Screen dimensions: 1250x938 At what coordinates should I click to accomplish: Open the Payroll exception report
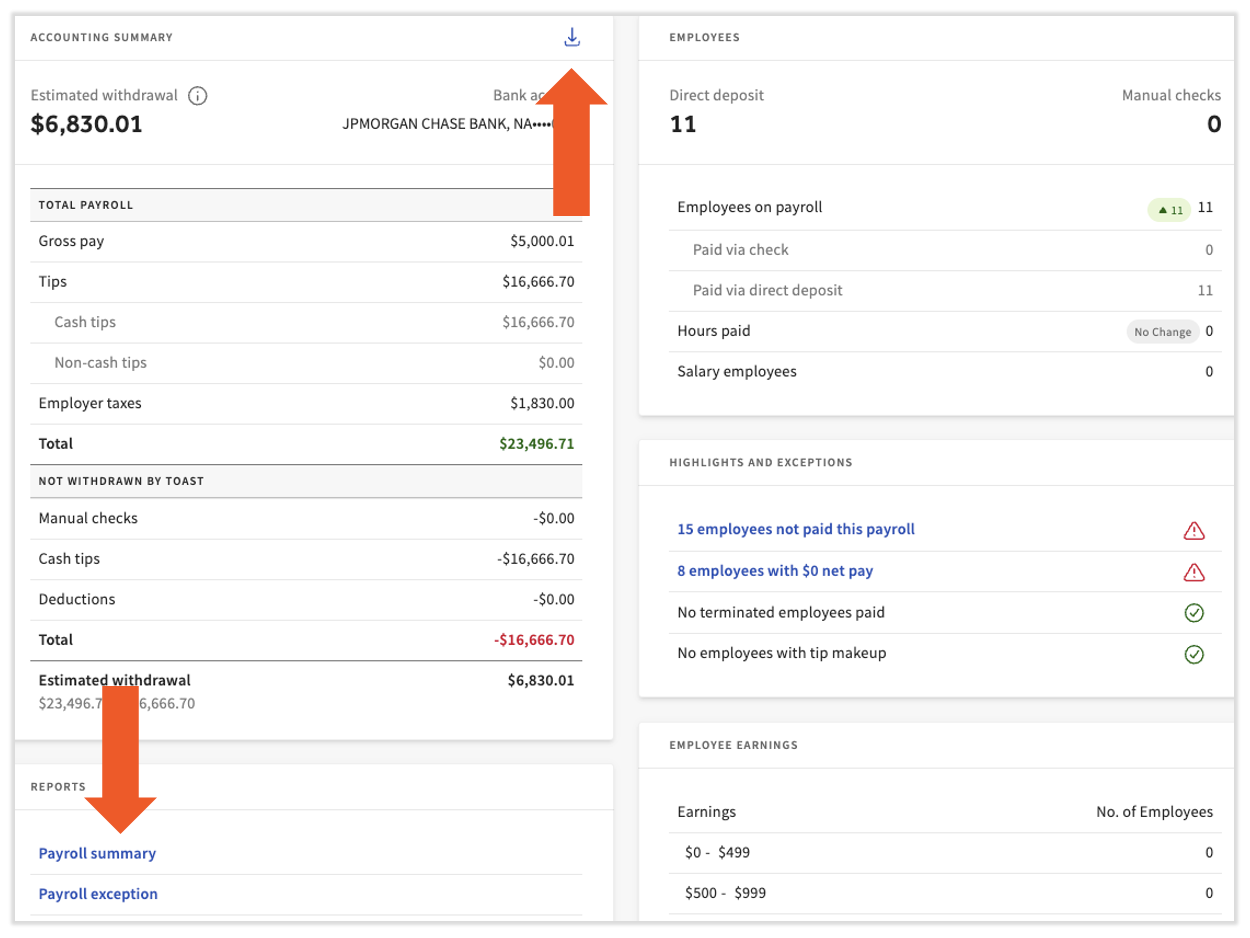98,894
